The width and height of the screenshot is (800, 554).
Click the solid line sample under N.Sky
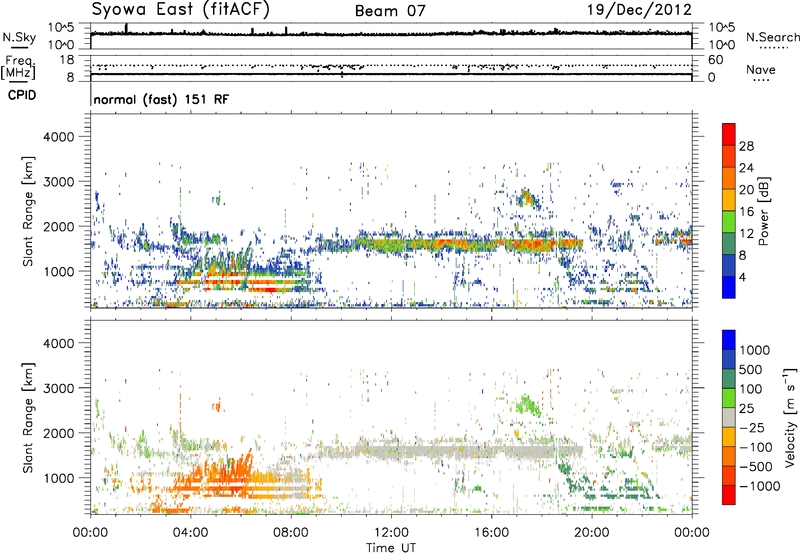point(19,47)
